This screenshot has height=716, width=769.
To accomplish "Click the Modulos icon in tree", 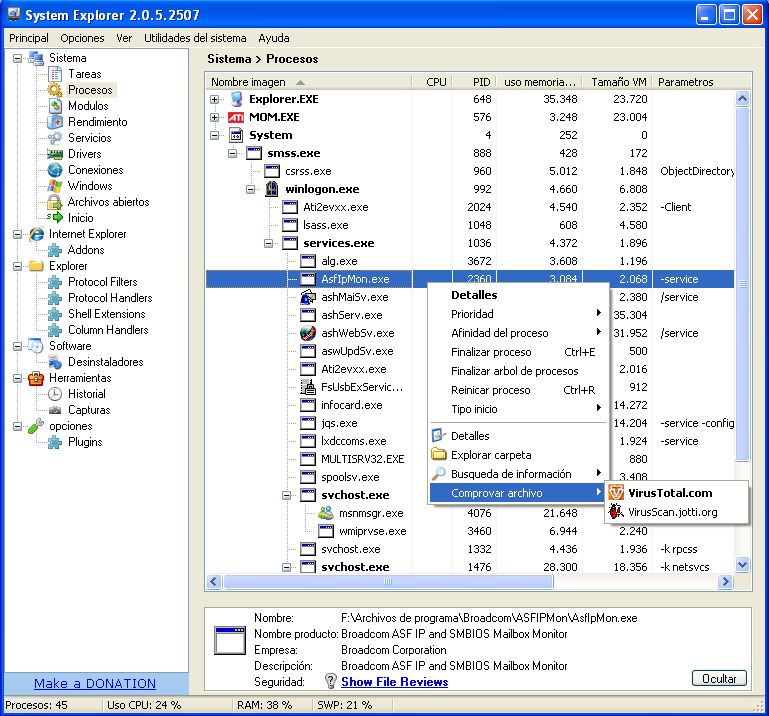I will coord(55,106).
